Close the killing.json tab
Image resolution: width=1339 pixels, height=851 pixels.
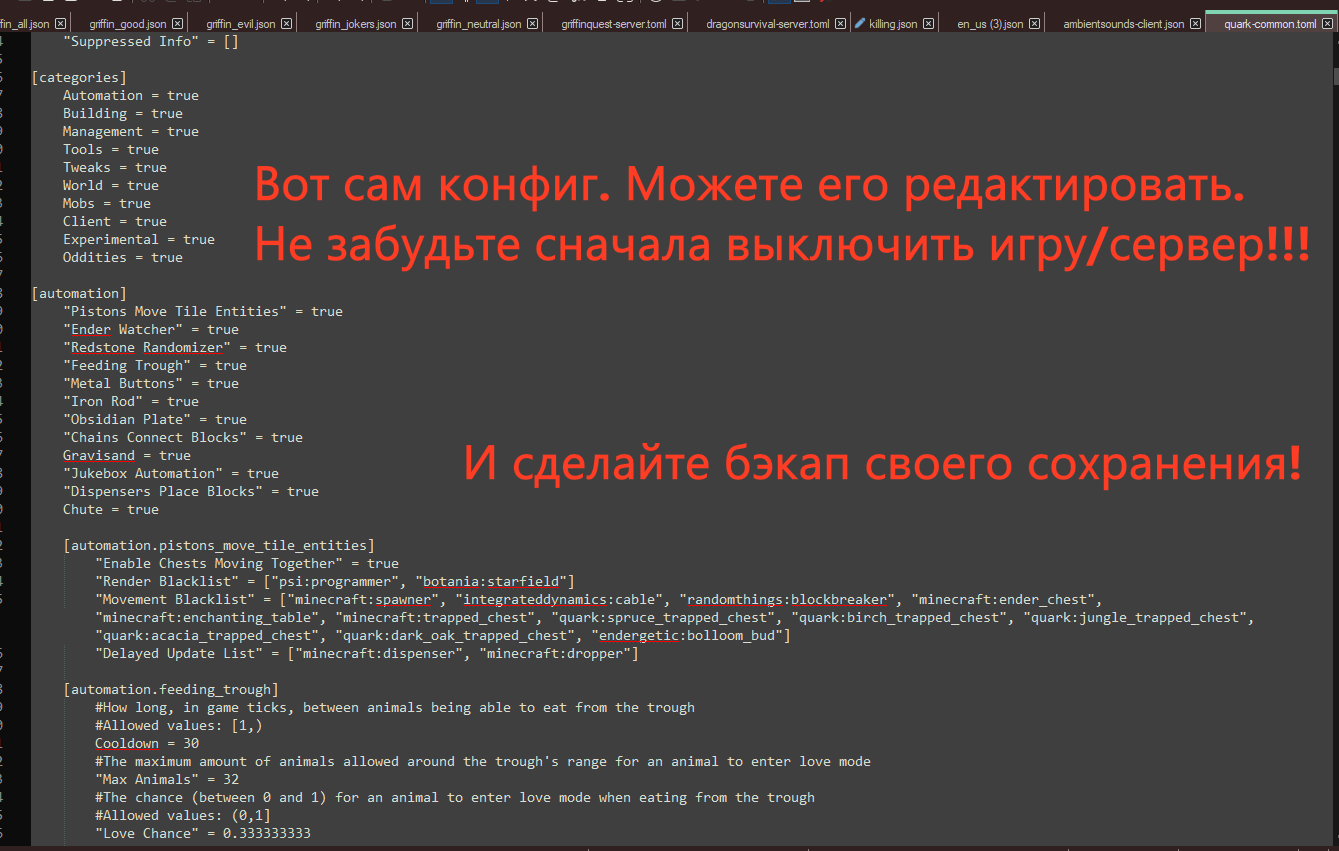pos(929,23)
